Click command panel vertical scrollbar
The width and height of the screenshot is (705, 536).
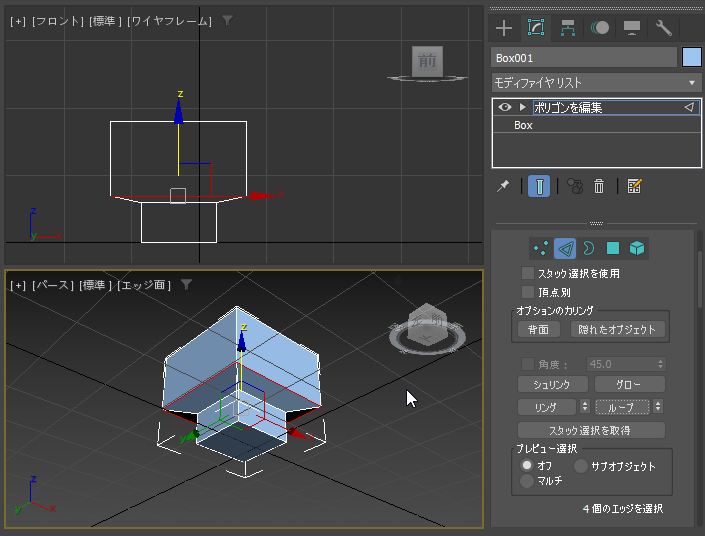coord(701,279)
